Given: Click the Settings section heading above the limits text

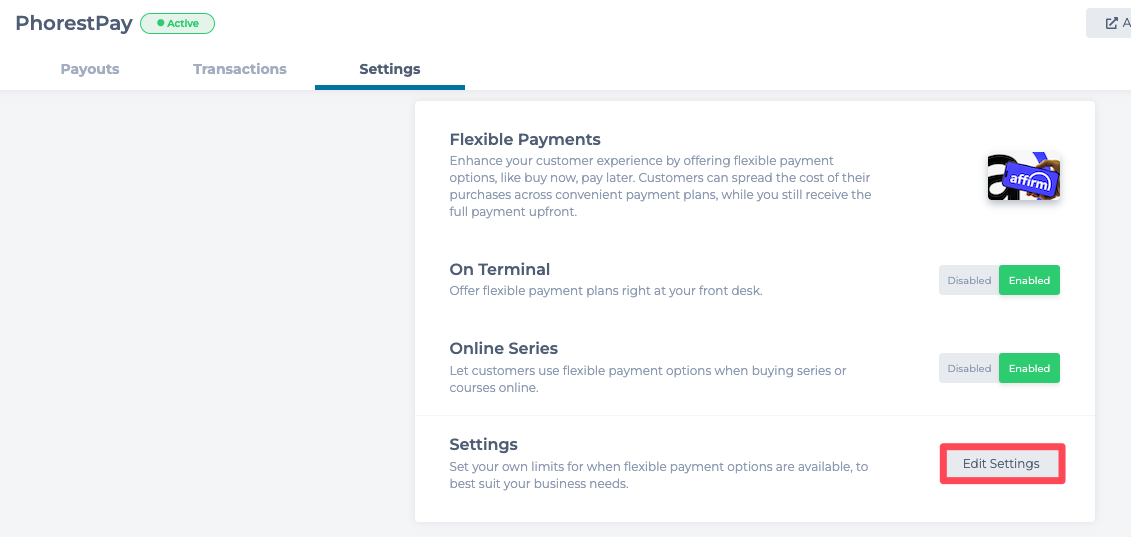Looking at the screenshot, I should click(484, 444).
